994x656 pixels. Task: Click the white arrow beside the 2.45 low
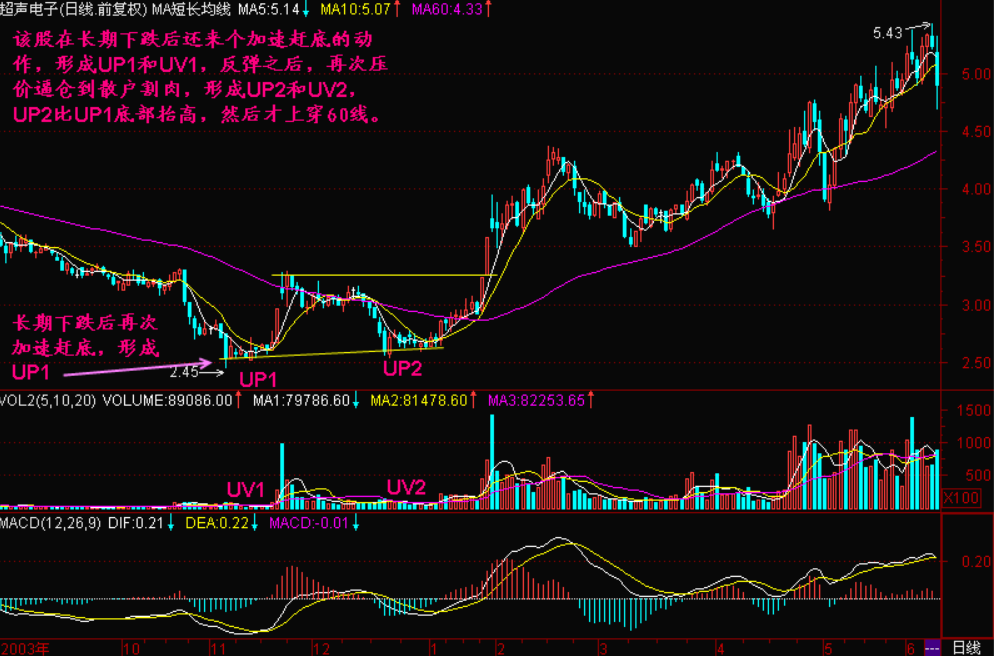click(210, 373)
